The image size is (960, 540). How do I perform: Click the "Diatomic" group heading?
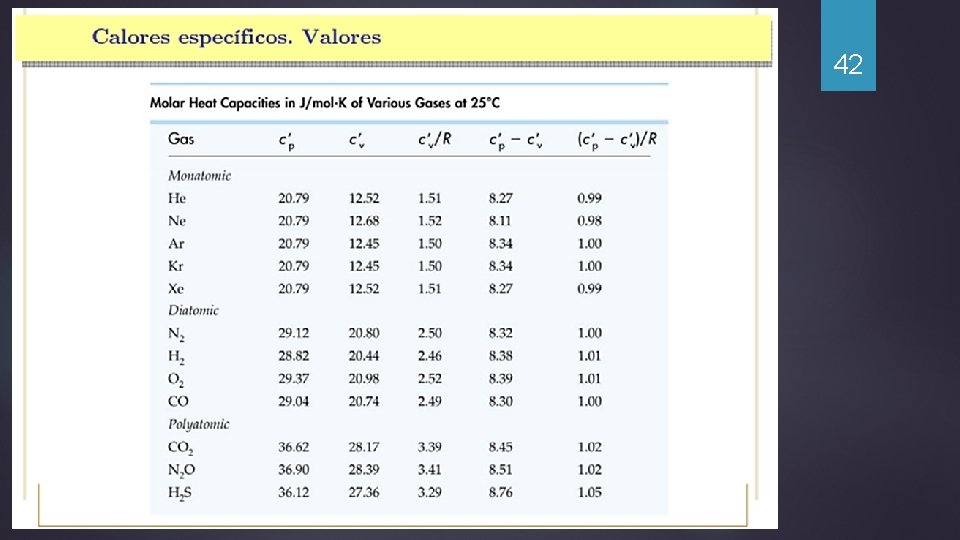(193, 310)
